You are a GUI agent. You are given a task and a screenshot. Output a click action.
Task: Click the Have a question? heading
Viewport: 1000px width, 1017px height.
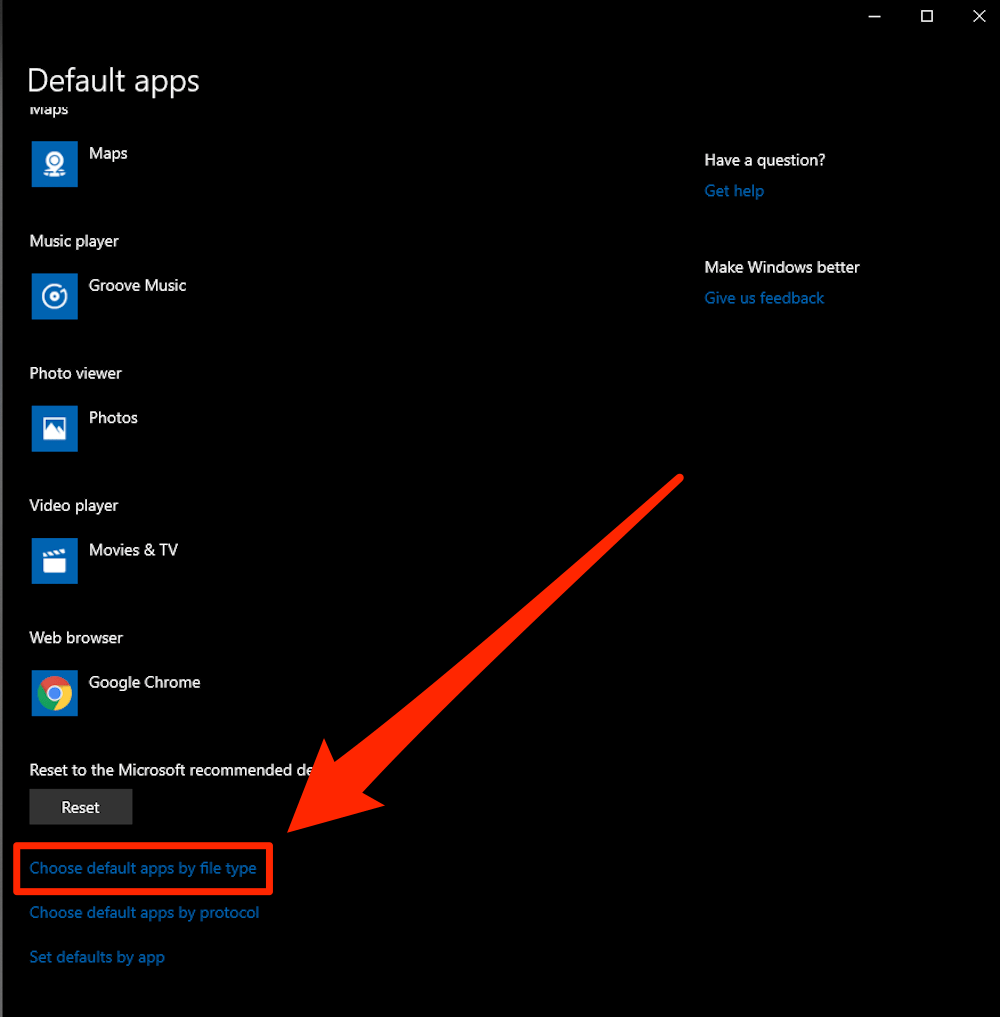765,160
